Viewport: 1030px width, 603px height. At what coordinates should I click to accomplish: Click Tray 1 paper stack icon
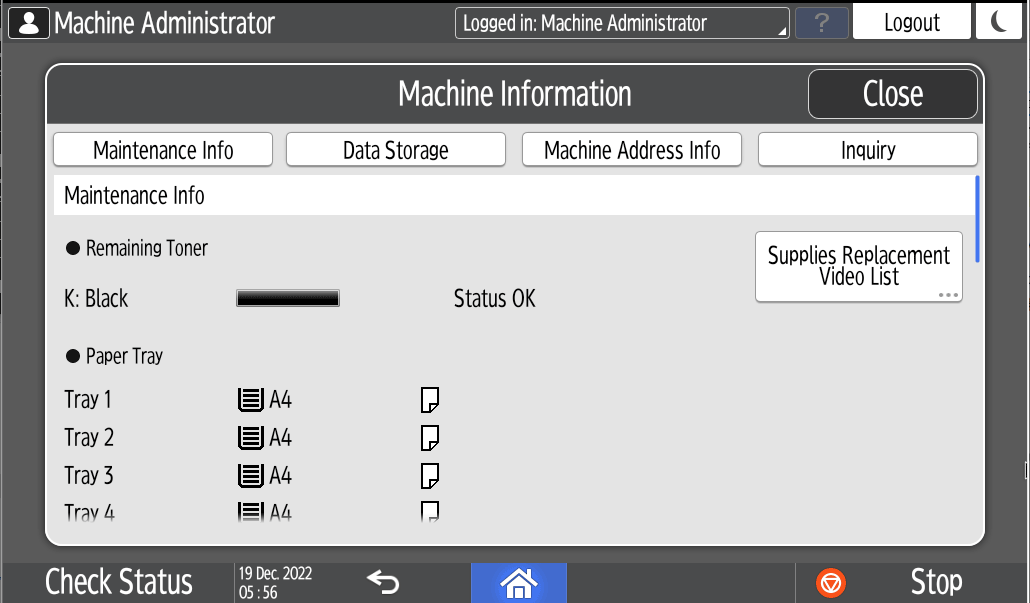click(x=250, y=401)
